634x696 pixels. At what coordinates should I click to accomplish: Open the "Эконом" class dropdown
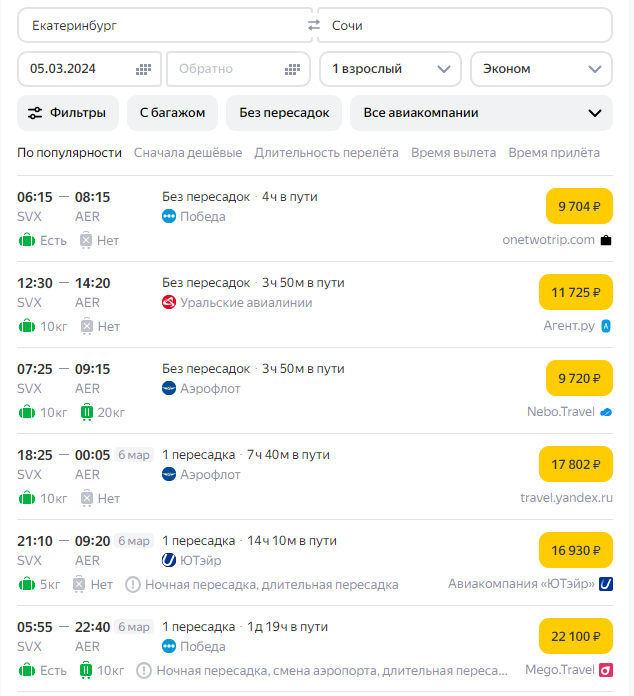(x=541, y=69)
